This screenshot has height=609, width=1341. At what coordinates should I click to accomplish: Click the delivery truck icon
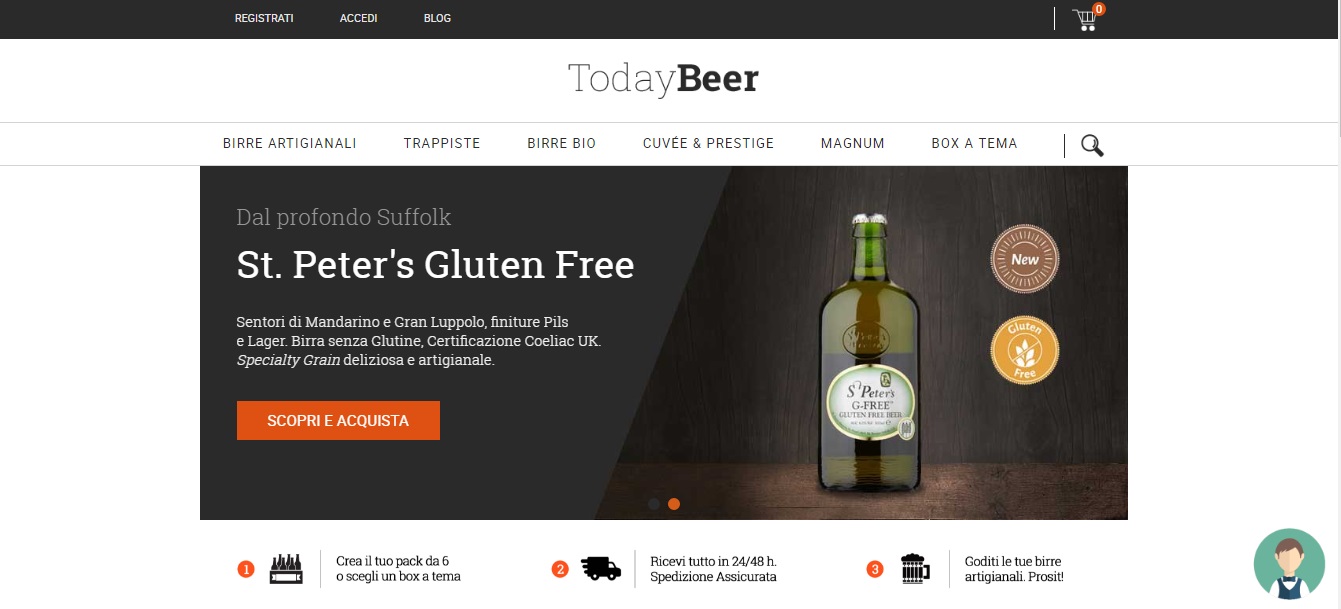[x=601, y=569]
